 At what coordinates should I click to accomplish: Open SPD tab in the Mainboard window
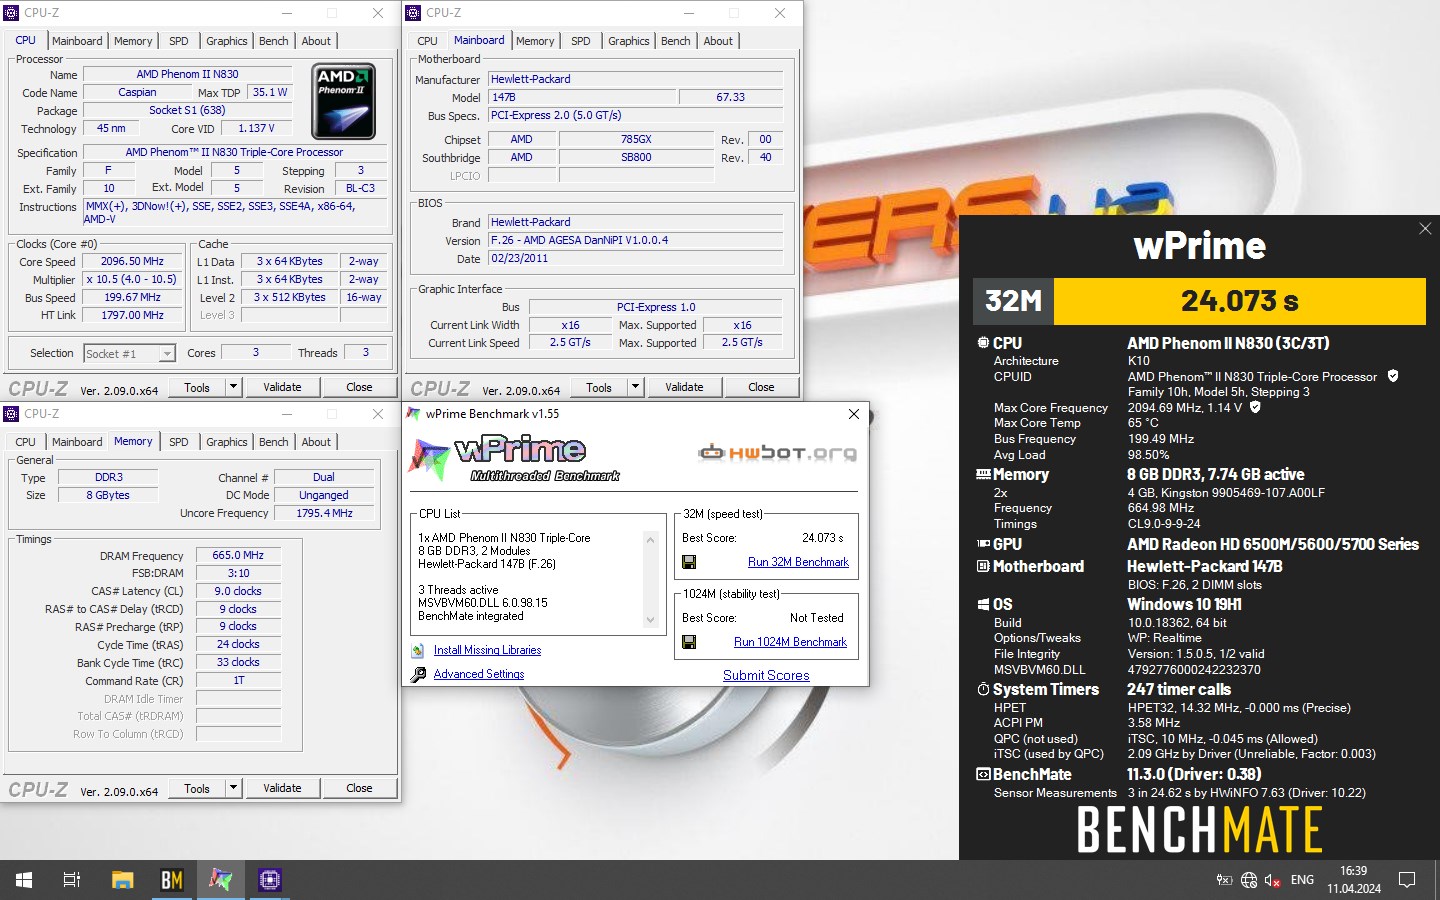580,41
